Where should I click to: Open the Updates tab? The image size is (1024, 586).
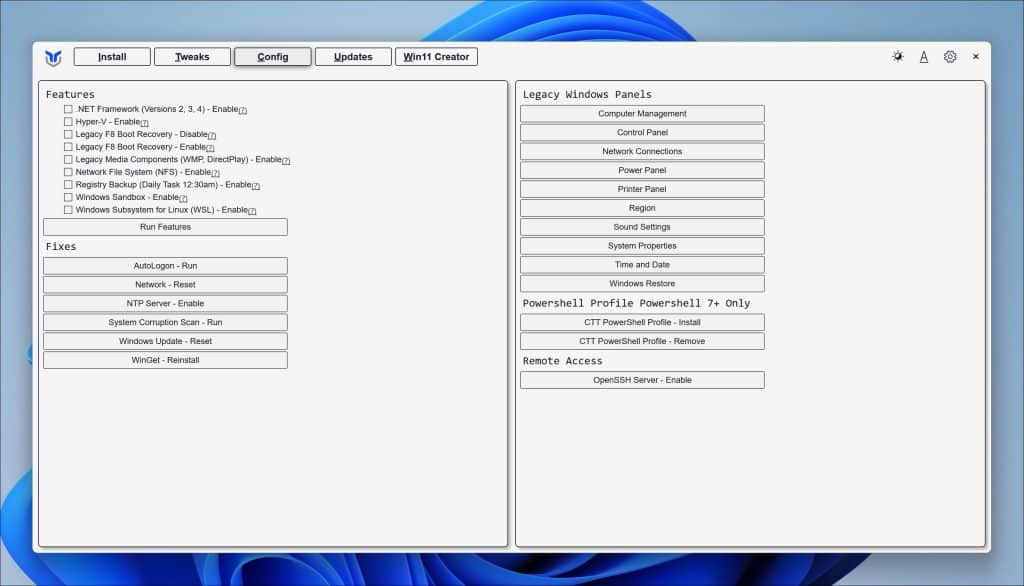pos(353,57)
